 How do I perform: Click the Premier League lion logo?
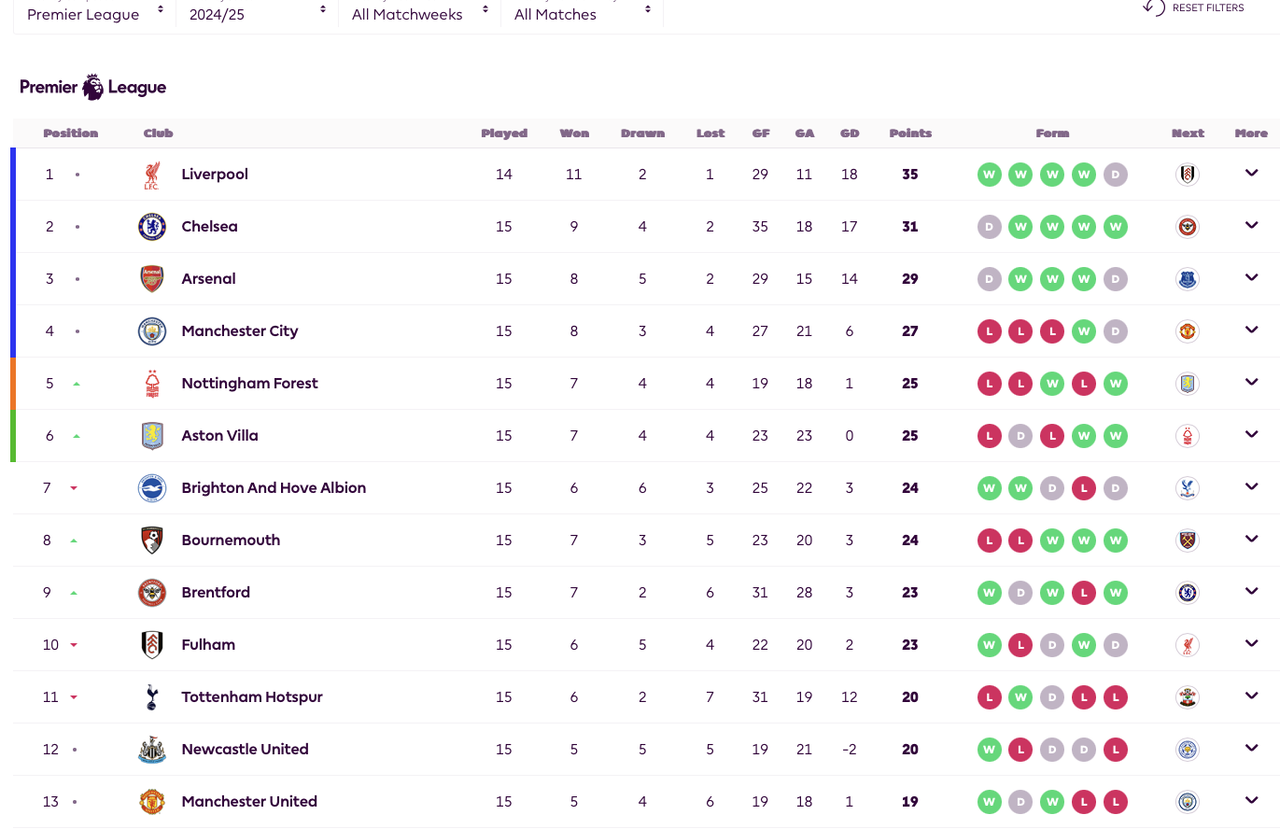click(93, 87)
